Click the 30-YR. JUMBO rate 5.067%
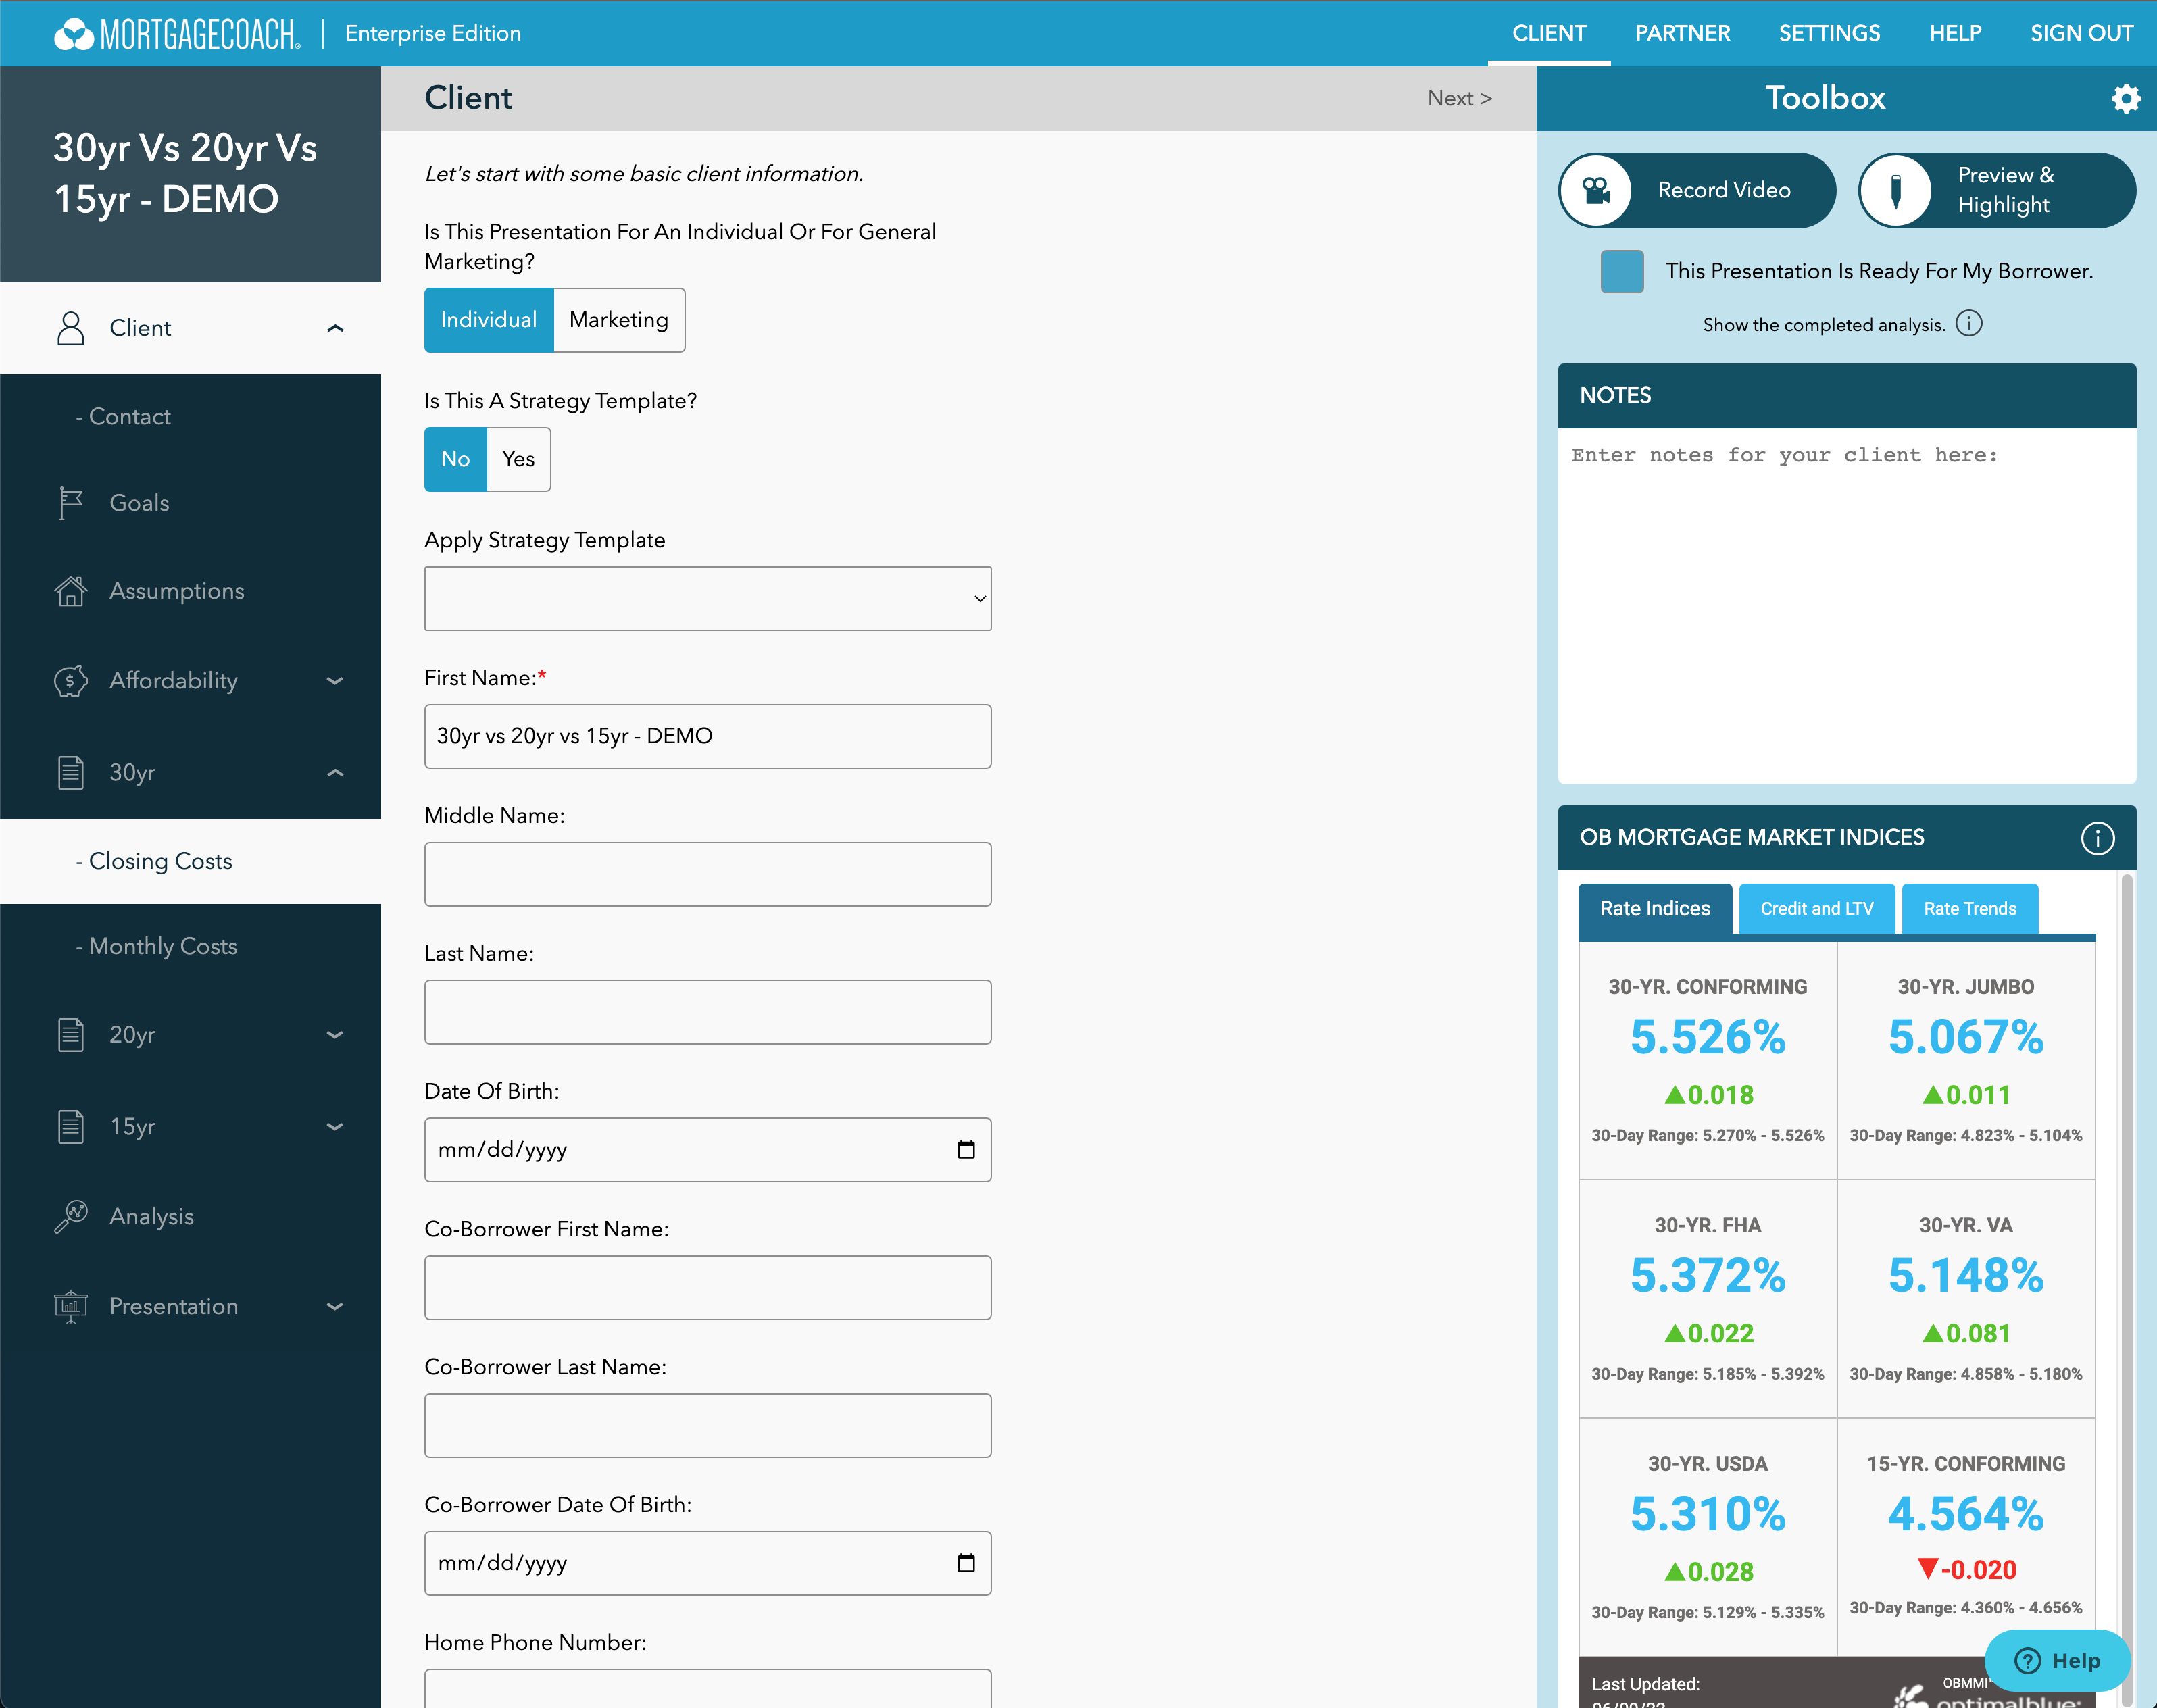 point(1965,1037)
